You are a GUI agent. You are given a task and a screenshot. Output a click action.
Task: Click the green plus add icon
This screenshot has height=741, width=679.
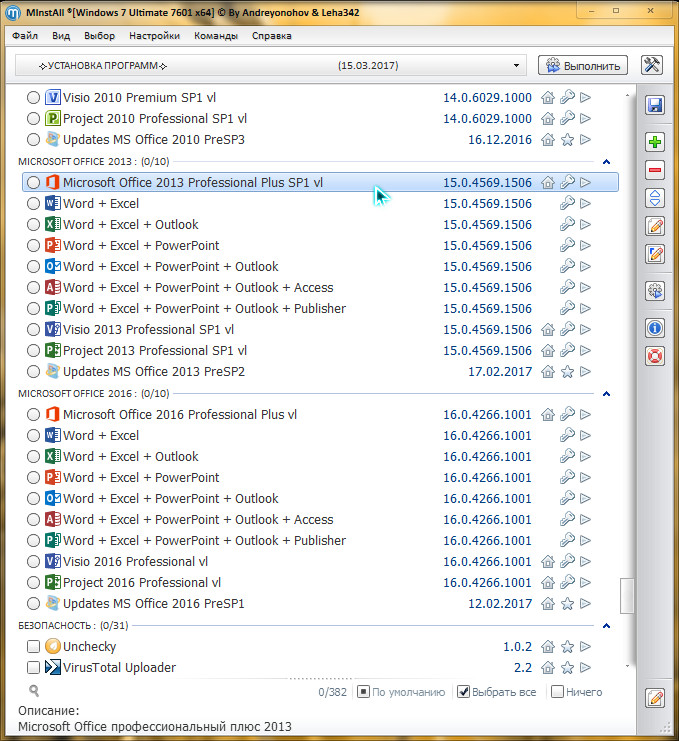(655, 142)
